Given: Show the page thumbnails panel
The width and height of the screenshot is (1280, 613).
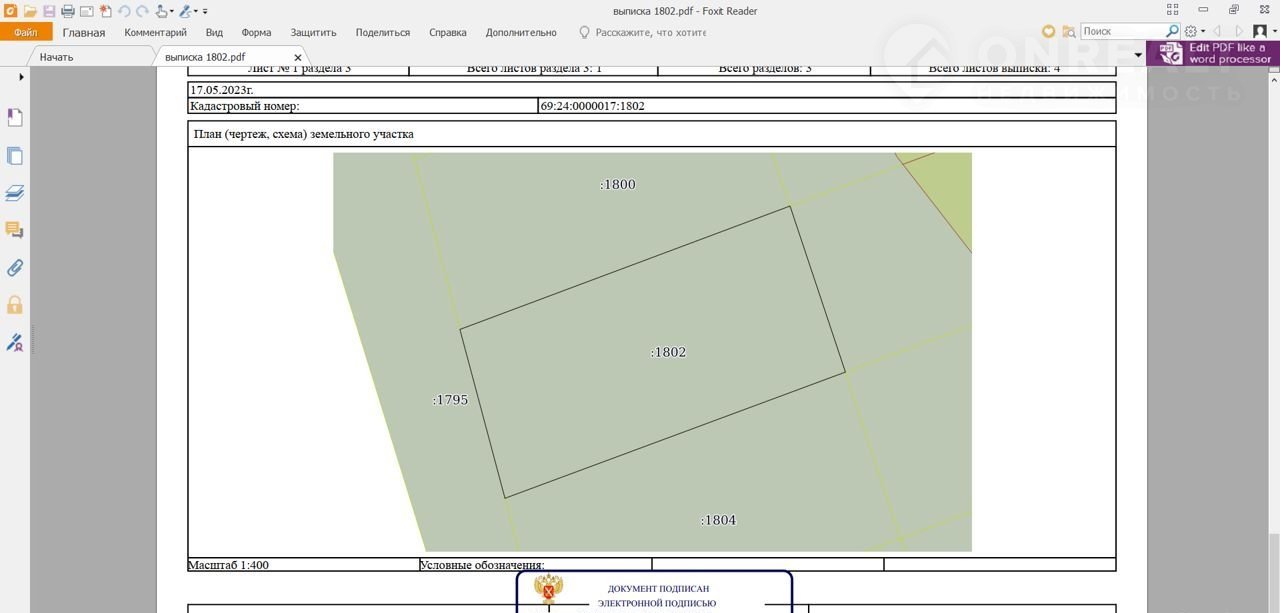Looking at the screenshot, I should tap(15, 156).
